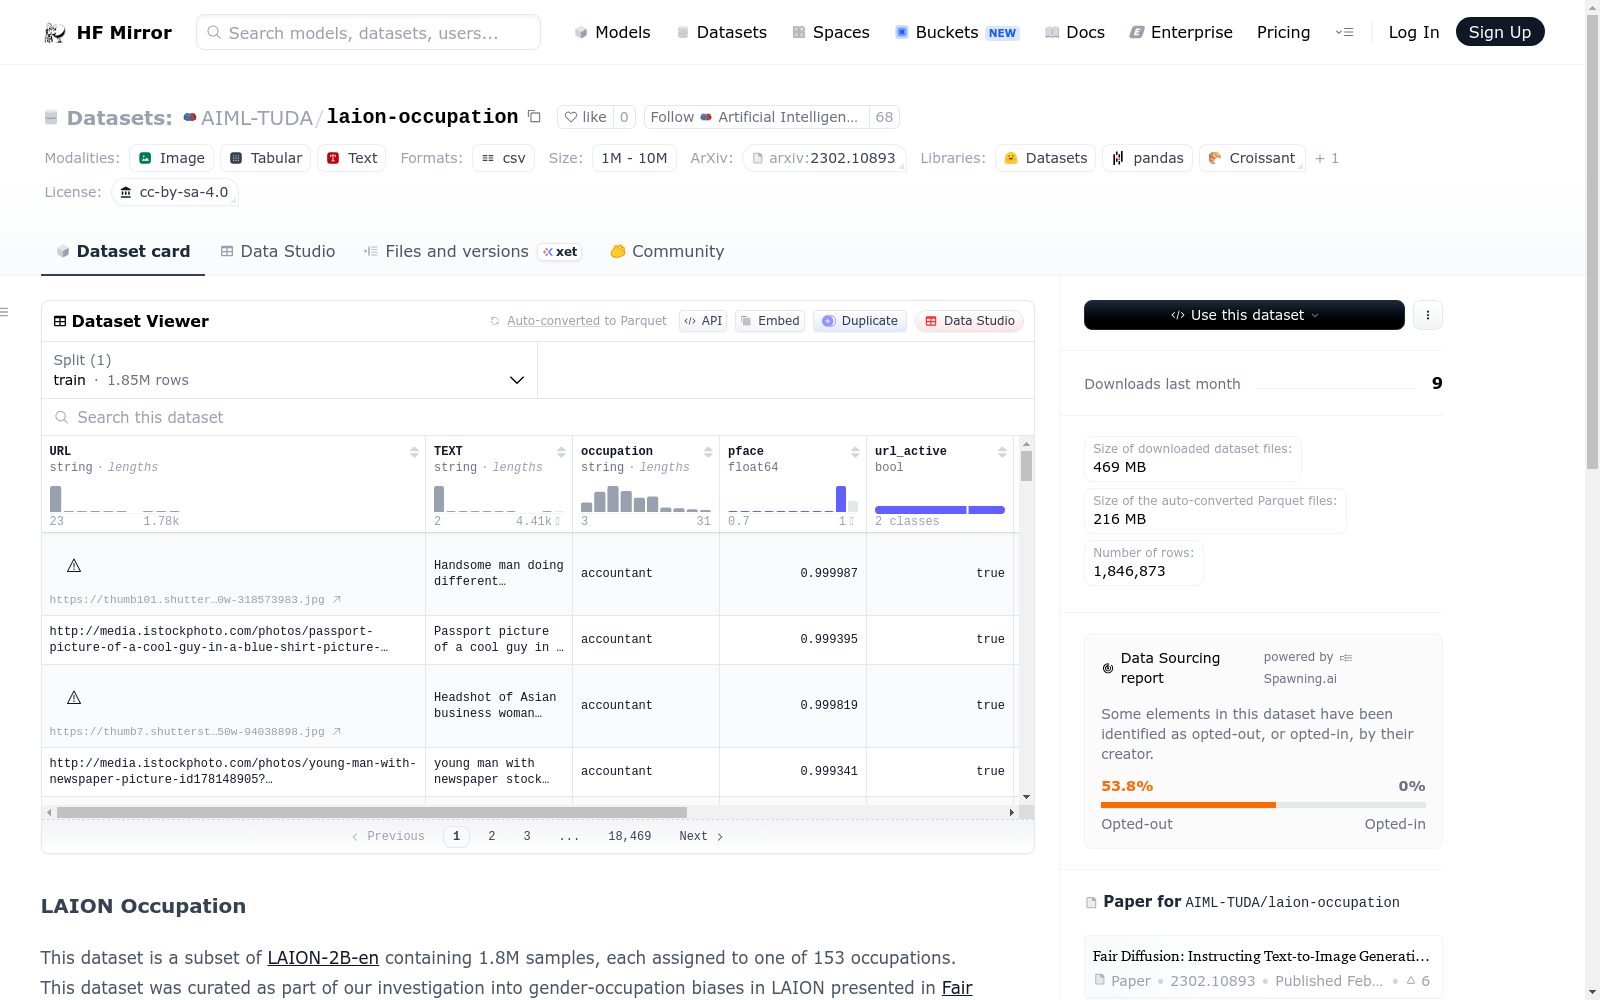Expand the Split train dropdown

(x=290, y=370)
